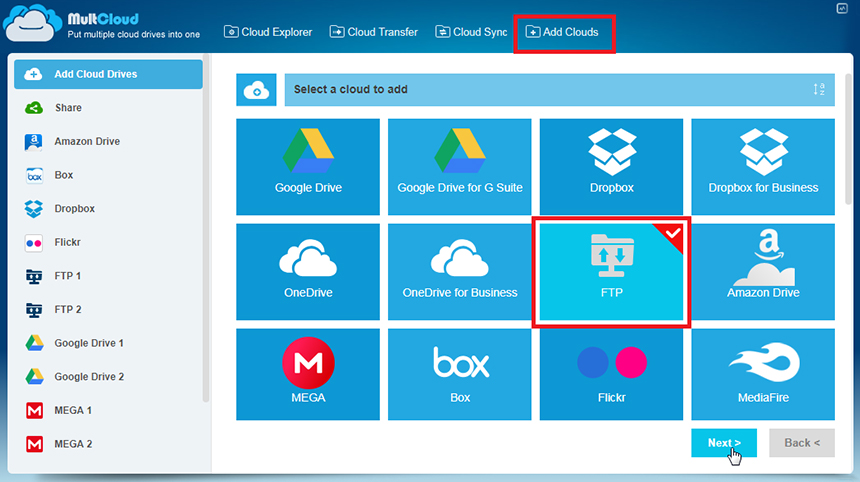
Task: Select the MediaFire cloud tile
Action: tap(763, 375)
